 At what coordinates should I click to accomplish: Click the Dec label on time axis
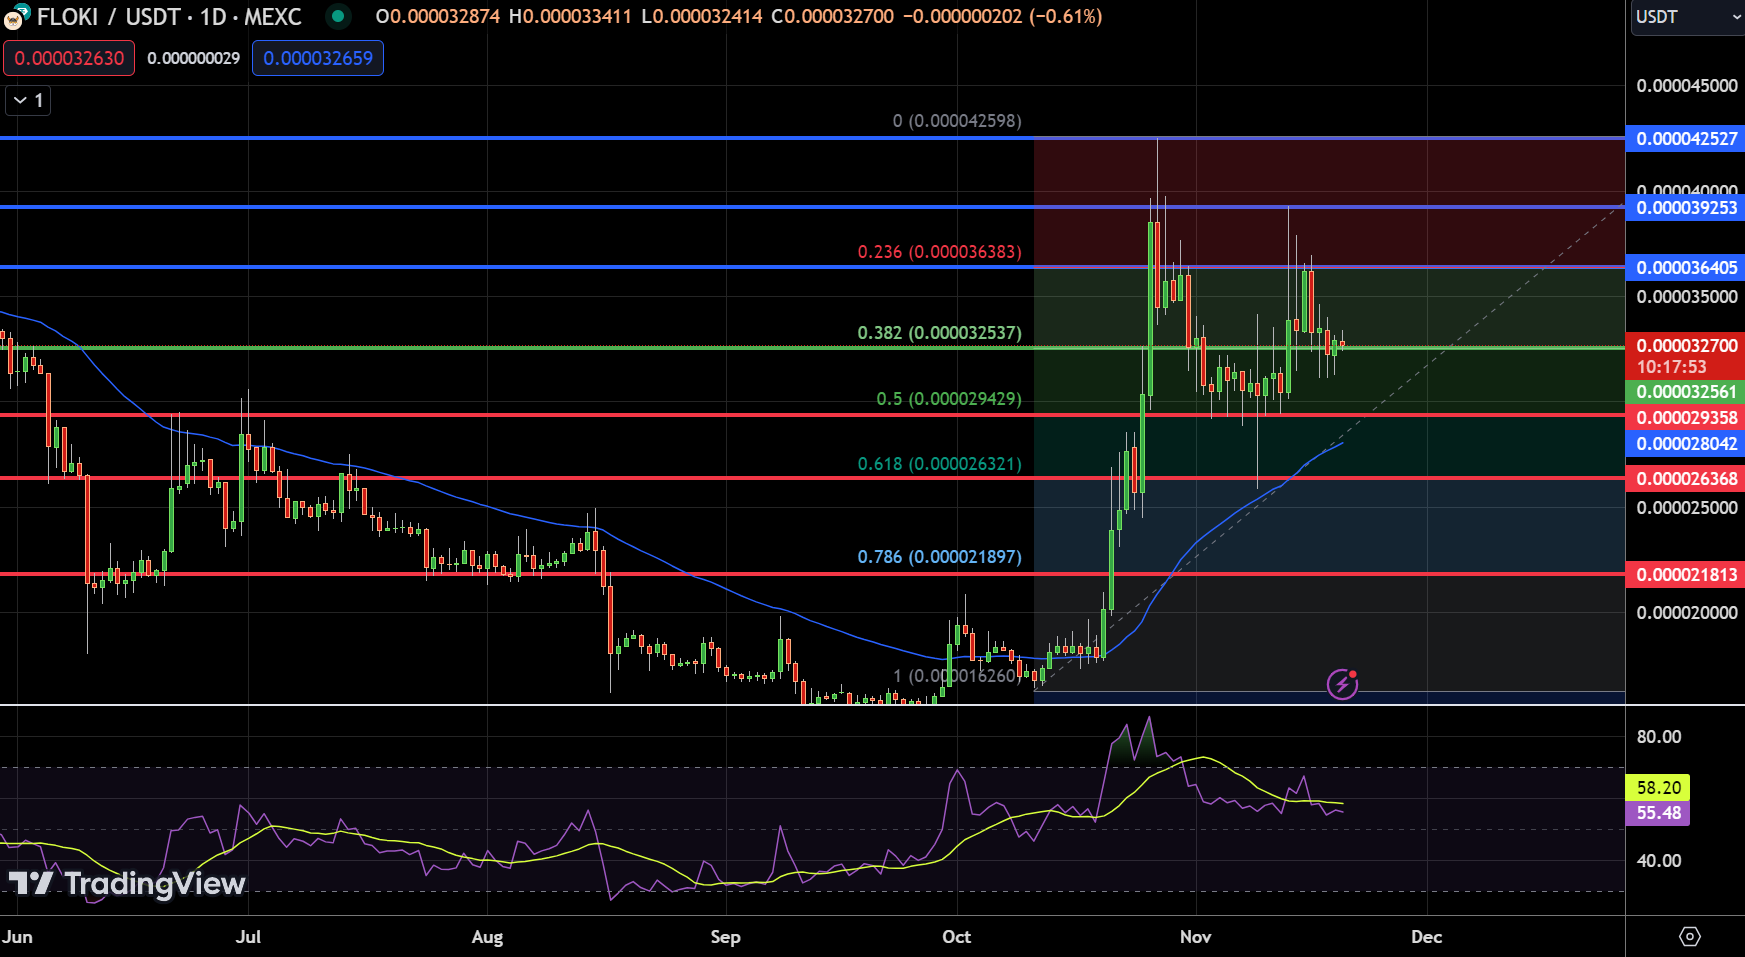point(1427,937)
